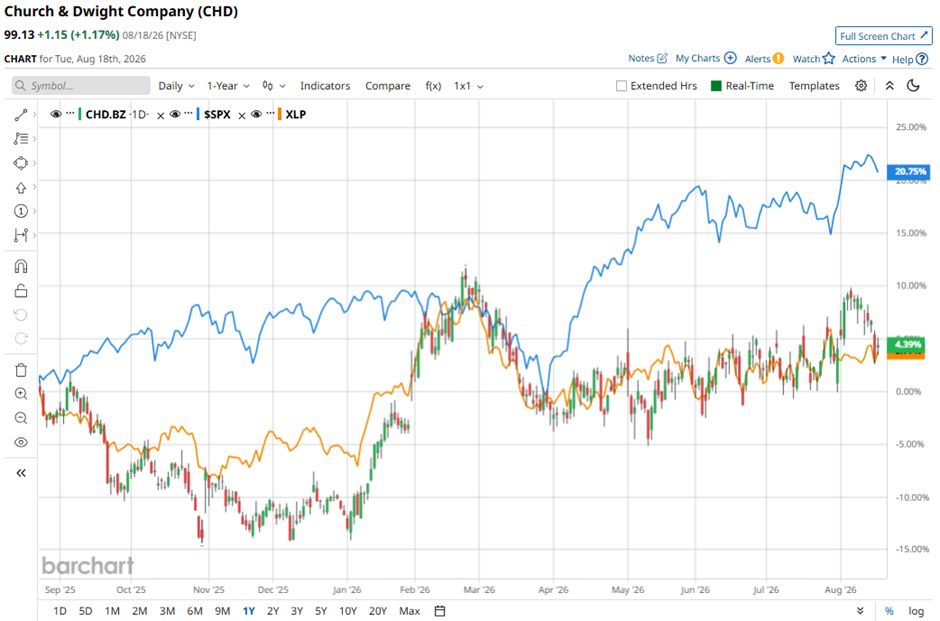Select the 1M range tab
The image size is (940, 621).
[x=112, y=611]
